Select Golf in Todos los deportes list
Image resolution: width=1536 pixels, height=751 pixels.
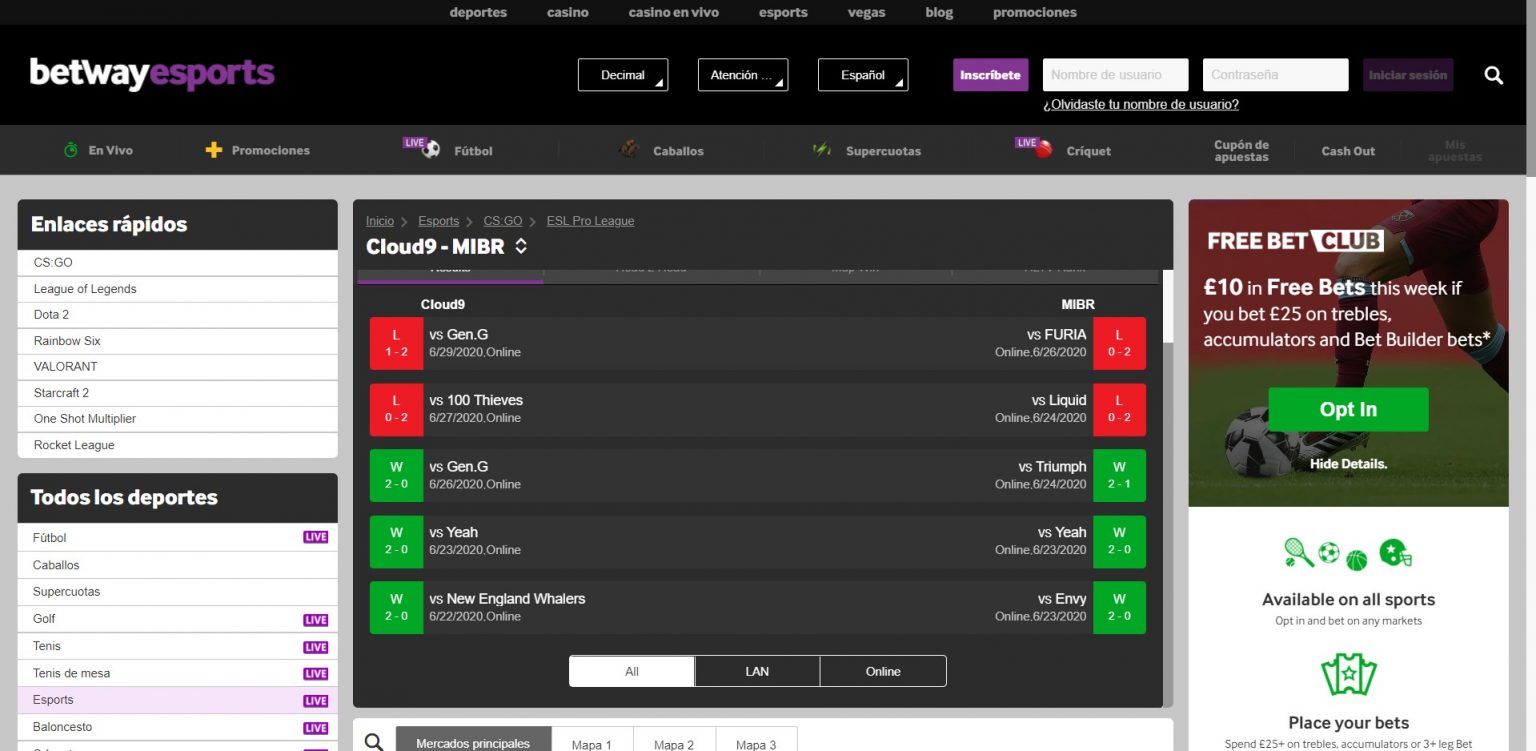tap(178, 619)
